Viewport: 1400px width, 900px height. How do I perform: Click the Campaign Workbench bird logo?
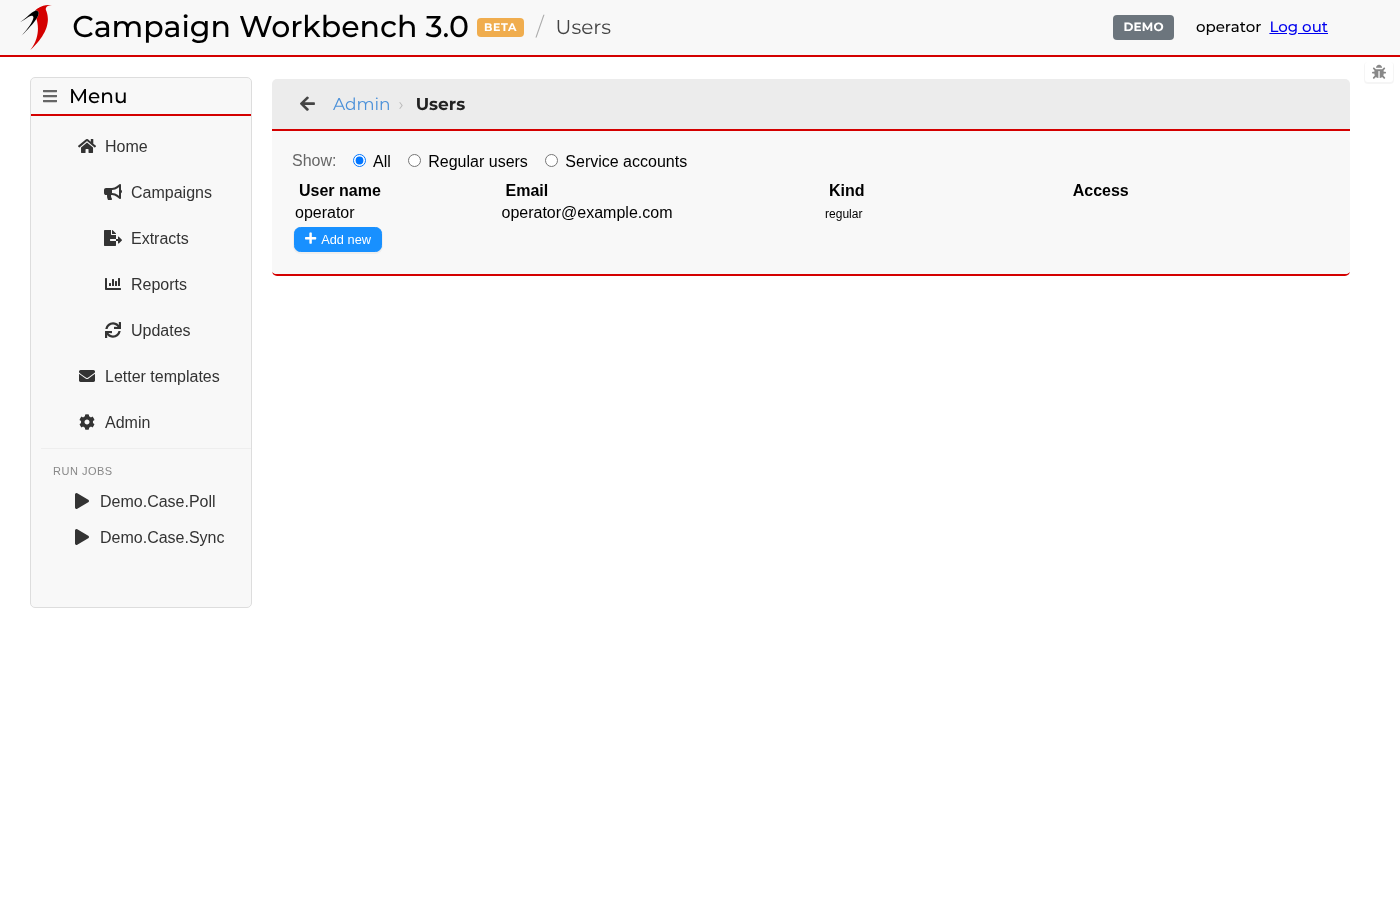[36, 27]
